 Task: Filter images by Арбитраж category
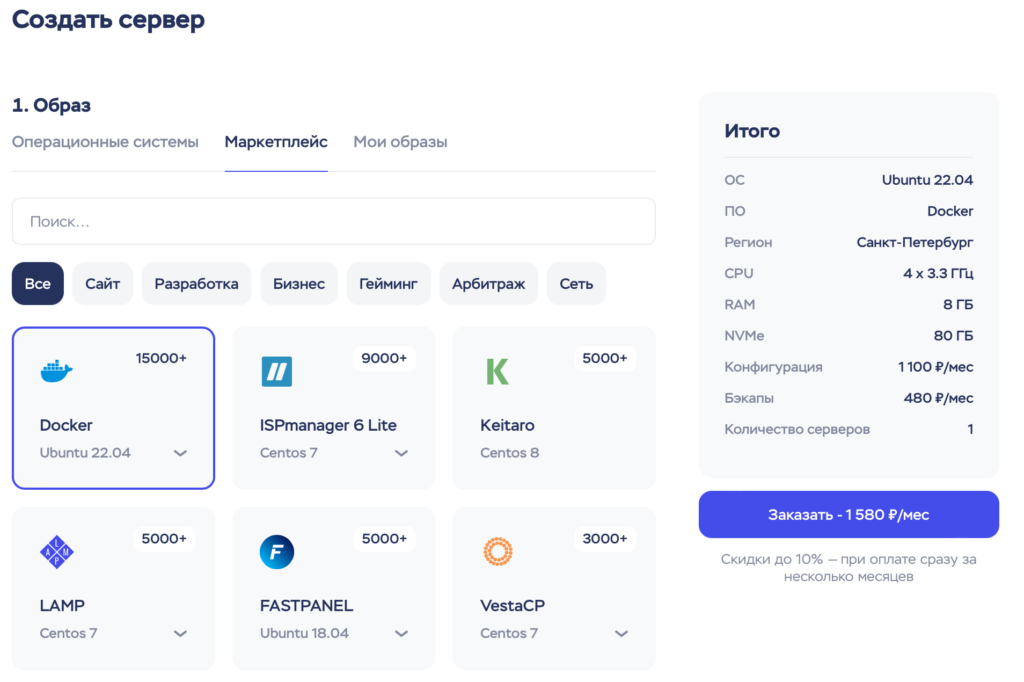(488, 284)
